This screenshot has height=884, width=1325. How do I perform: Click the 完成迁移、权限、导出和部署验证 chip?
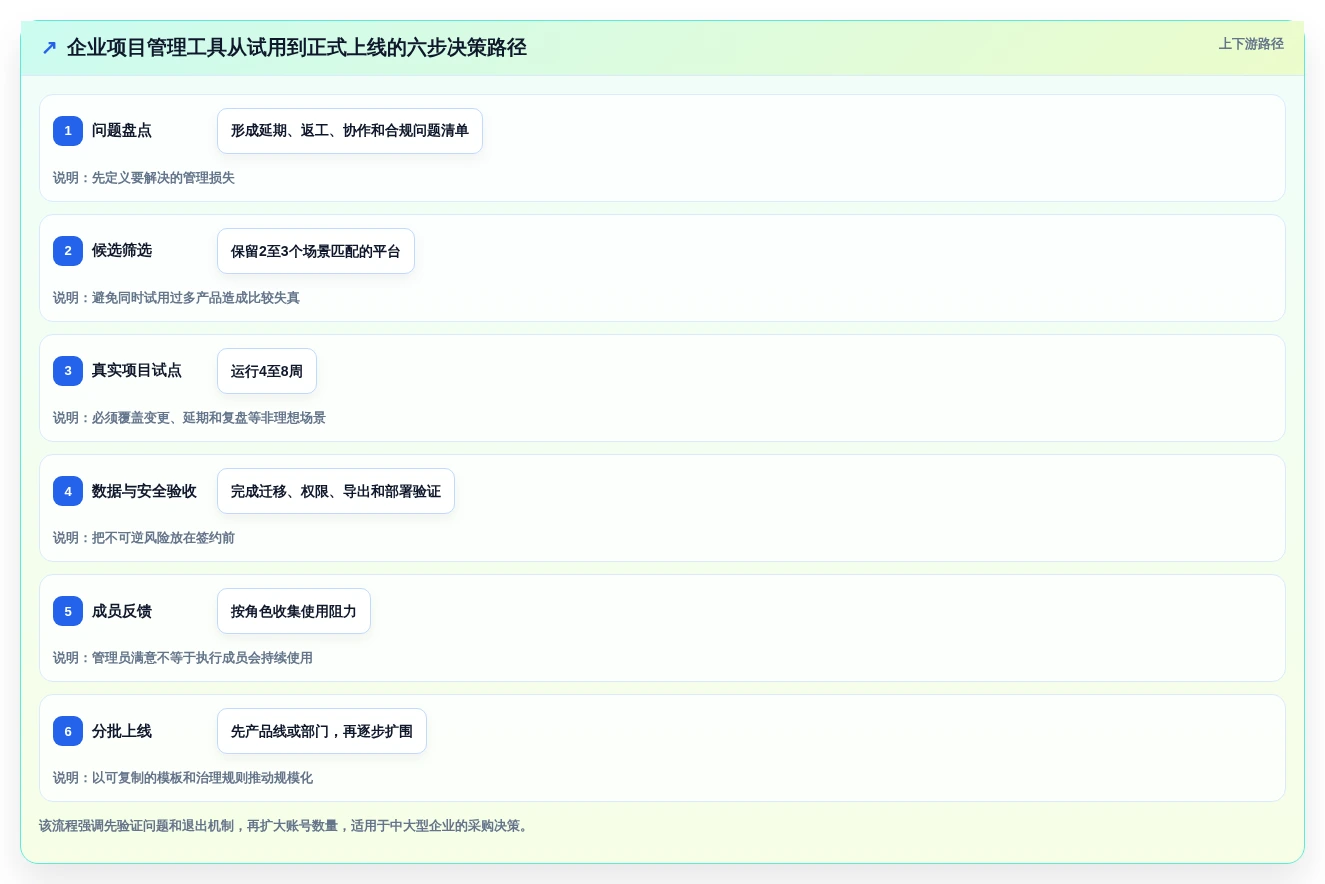(x=336, y=491)
